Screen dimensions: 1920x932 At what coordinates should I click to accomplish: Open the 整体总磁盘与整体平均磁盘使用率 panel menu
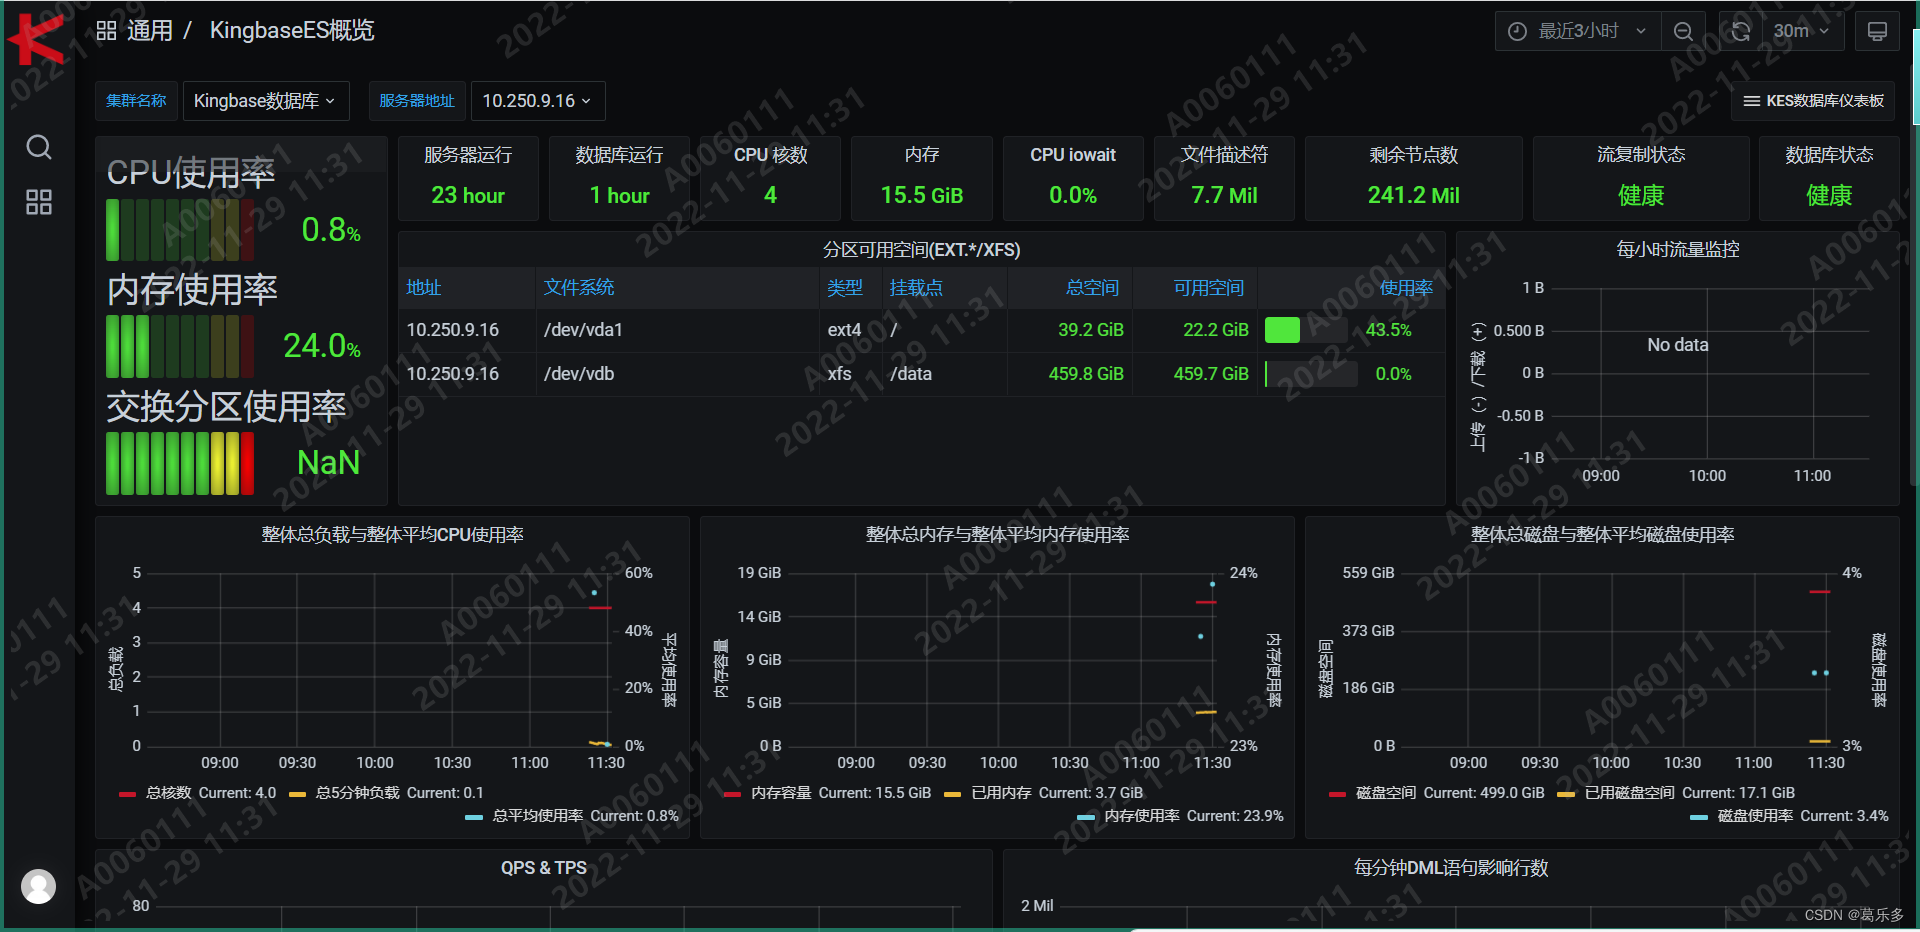pyautogui.click(x=1602, y=535)
